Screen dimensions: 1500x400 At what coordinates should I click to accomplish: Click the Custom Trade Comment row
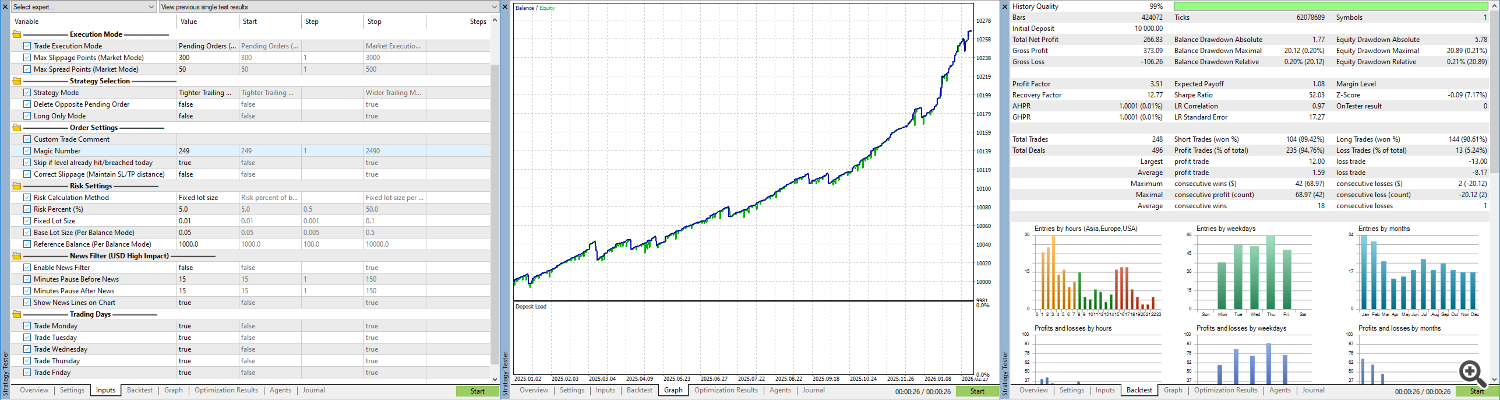251,139
